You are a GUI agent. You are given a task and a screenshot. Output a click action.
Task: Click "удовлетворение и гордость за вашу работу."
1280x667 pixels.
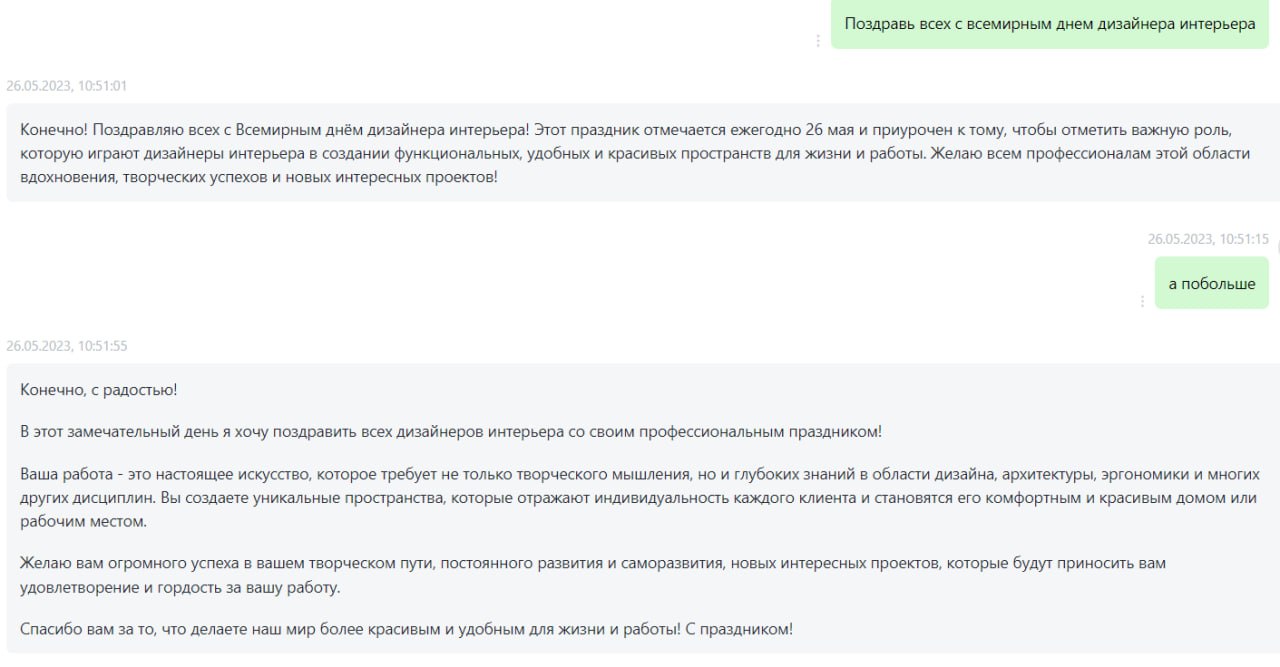pyautogui.click(x=180, y=587)
